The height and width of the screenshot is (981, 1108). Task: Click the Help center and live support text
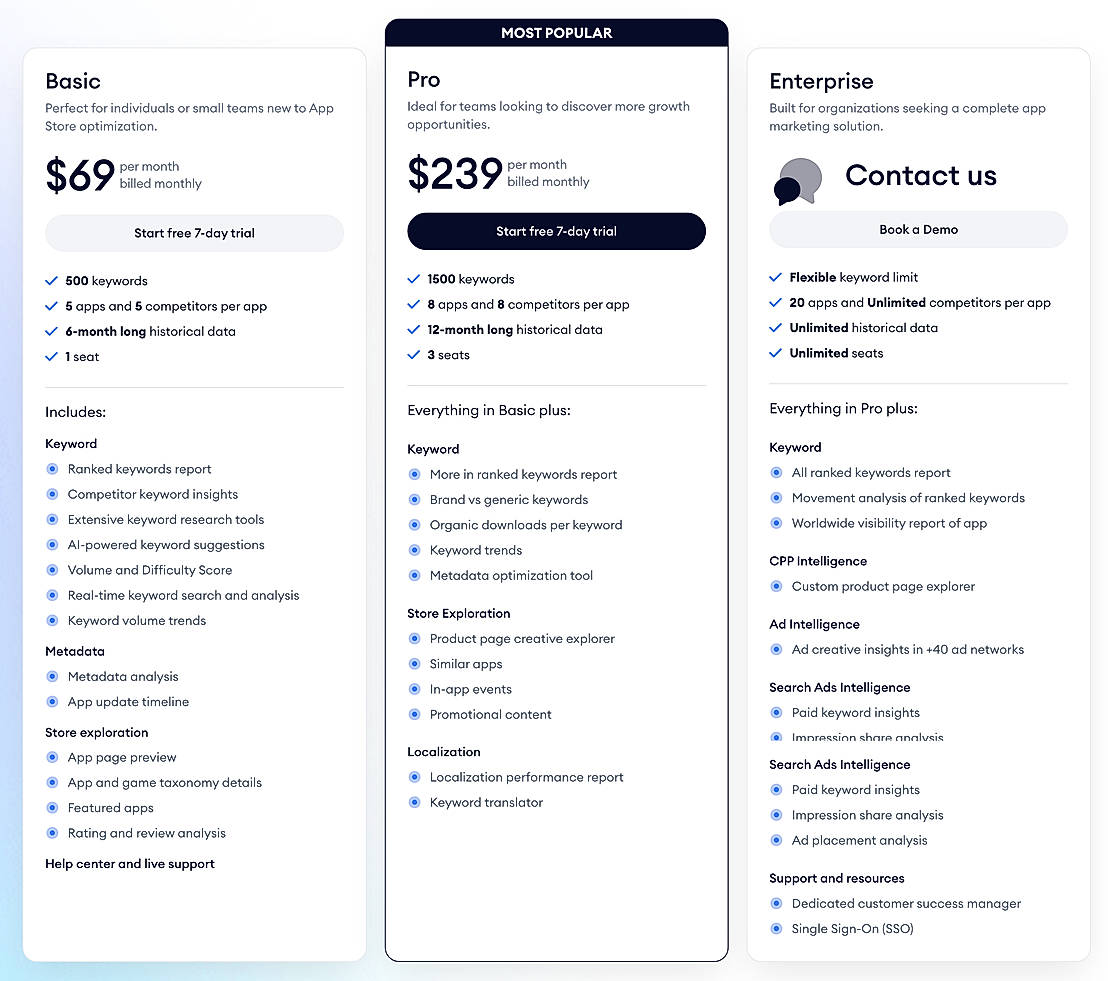pos(130,863)
